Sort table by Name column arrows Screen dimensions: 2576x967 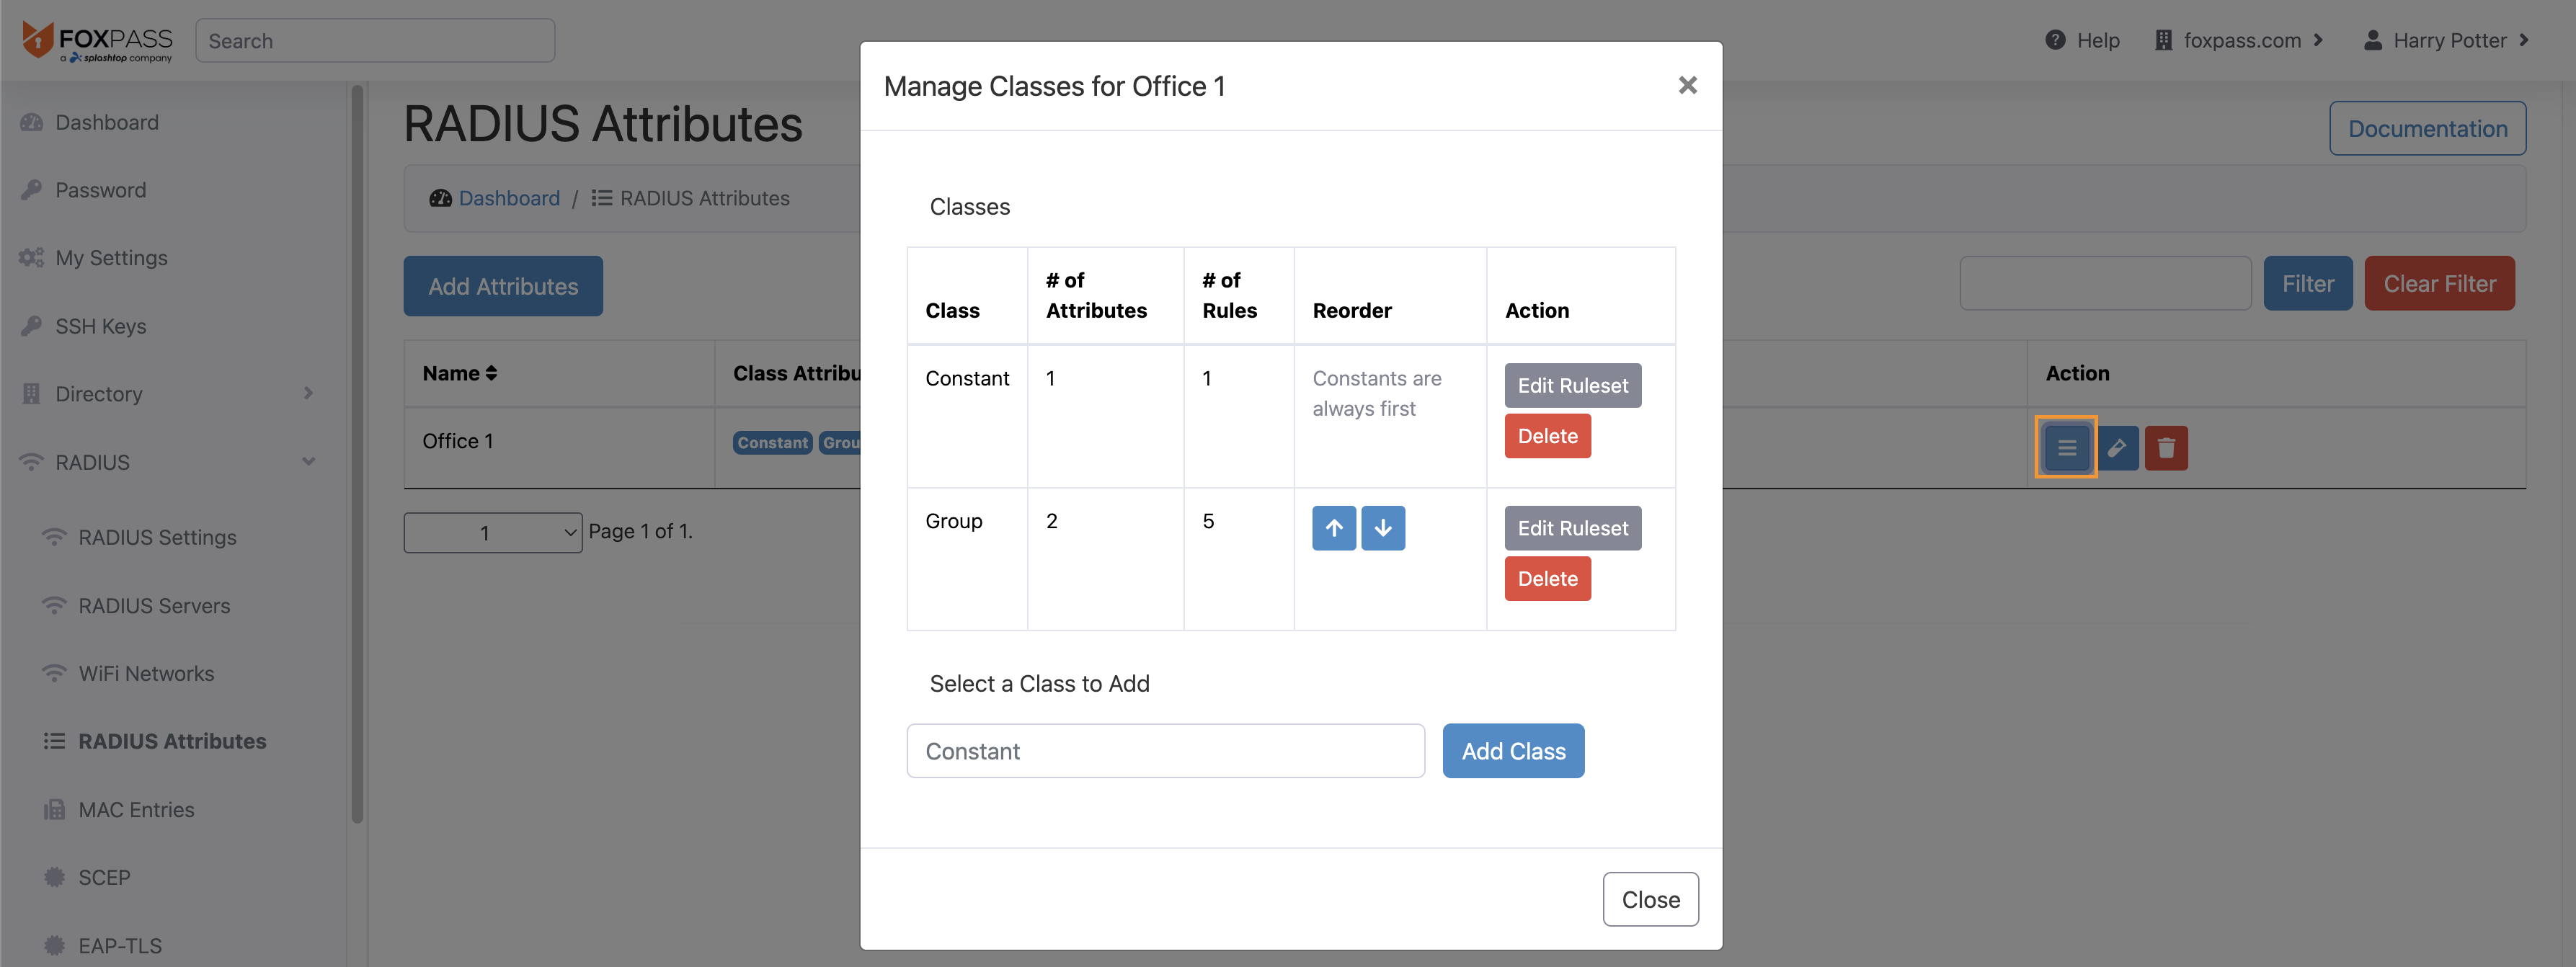(491, 373)
